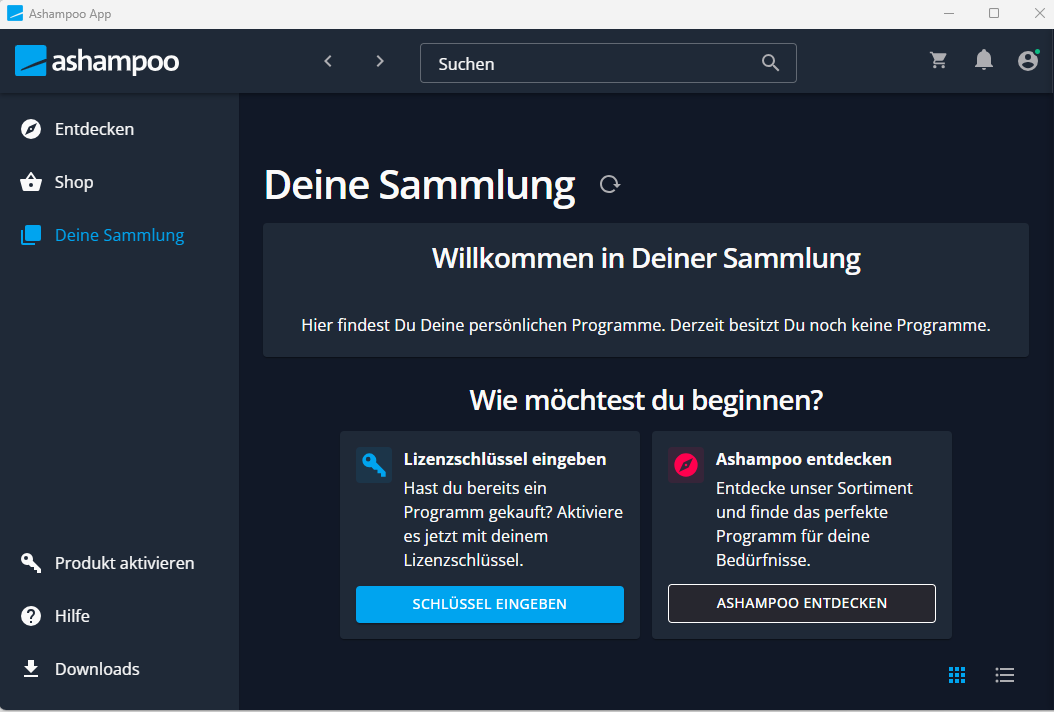Viewport: 1054px width, 712px height.
Task: Click the SCHLÜSSEL EINGEBEN button
Action: click(489, 604)
